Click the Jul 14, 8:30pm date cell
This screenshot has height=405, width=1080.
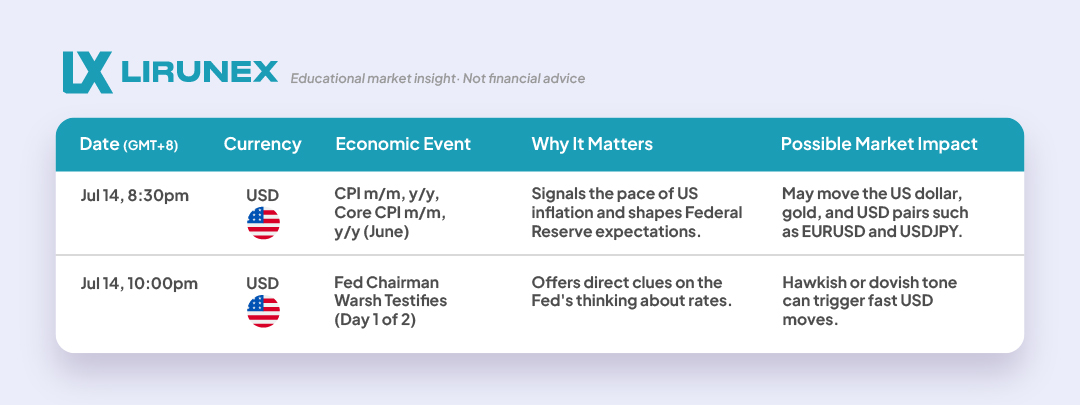point(134,196)
